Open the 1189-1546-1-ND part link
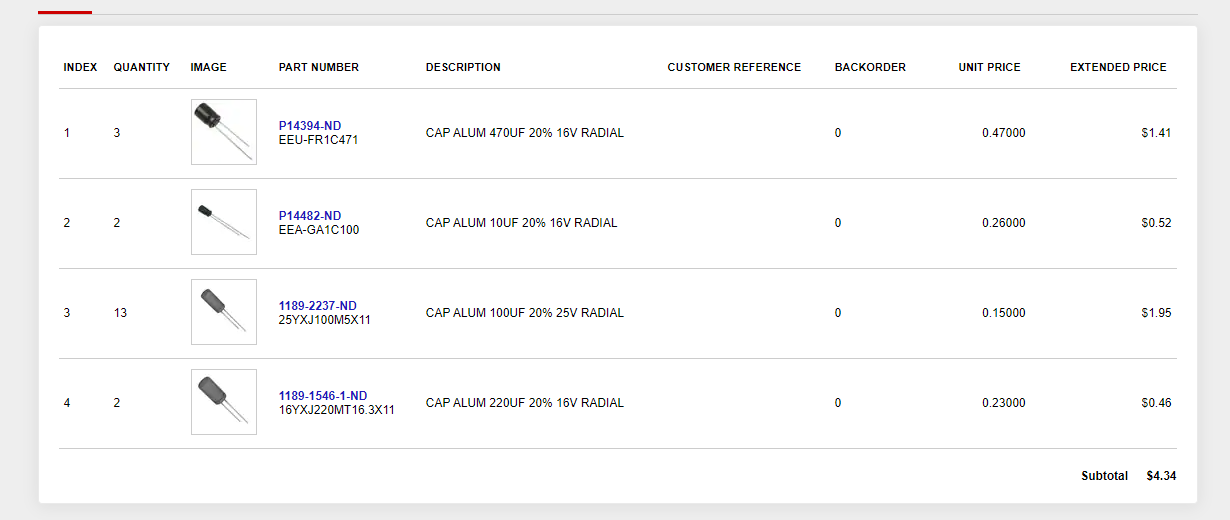Image resolution: width=1230 pixels, height=520 pixels. [x=322, y=396]
